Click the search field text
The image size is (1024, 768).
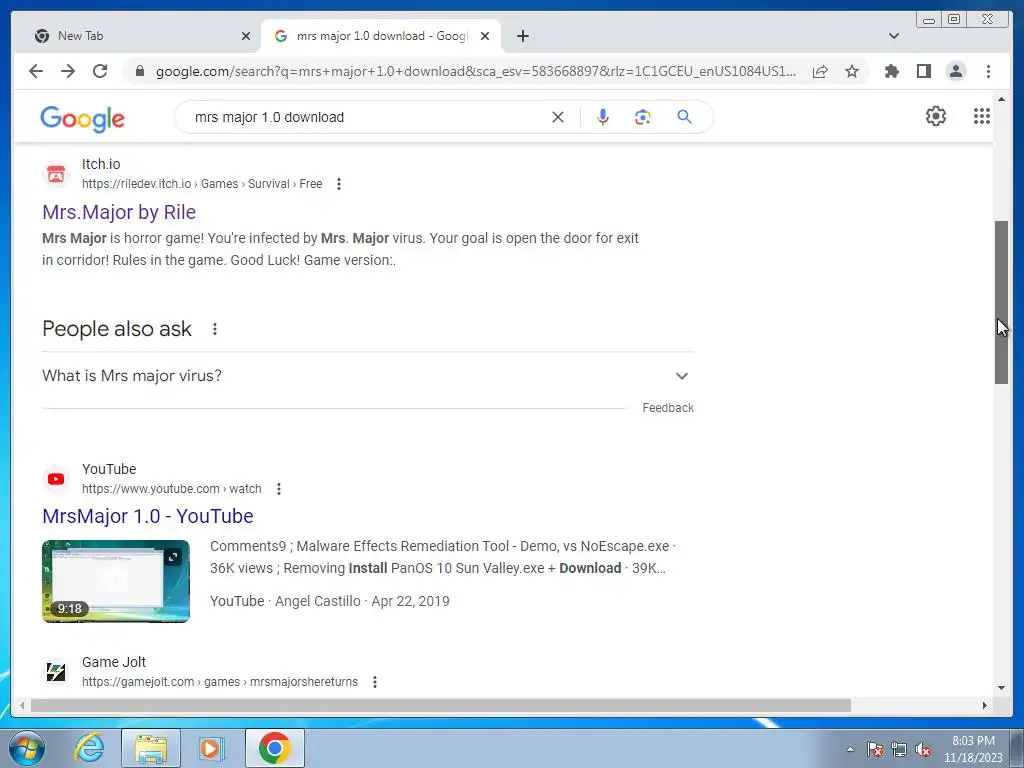point(269,117)
